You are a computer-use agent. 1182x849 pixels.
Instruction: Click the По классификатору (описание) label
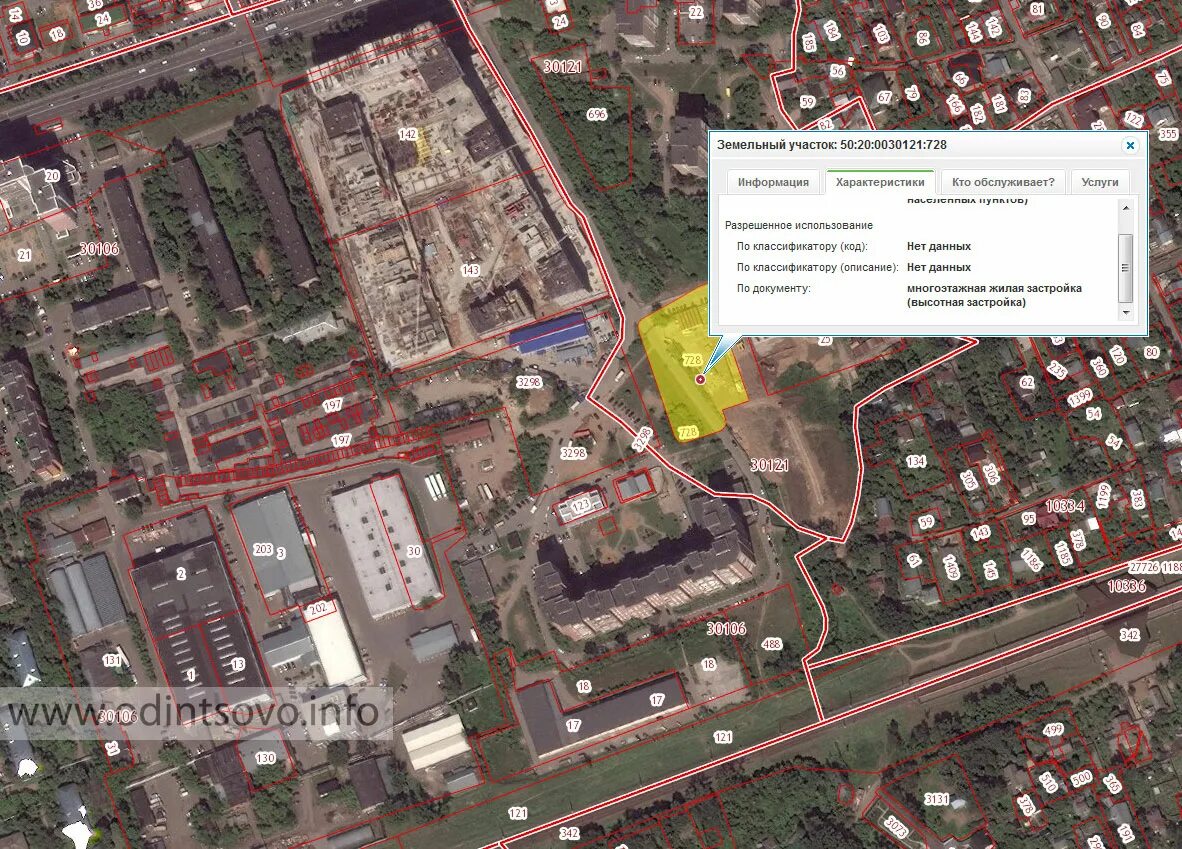point(817,268)
